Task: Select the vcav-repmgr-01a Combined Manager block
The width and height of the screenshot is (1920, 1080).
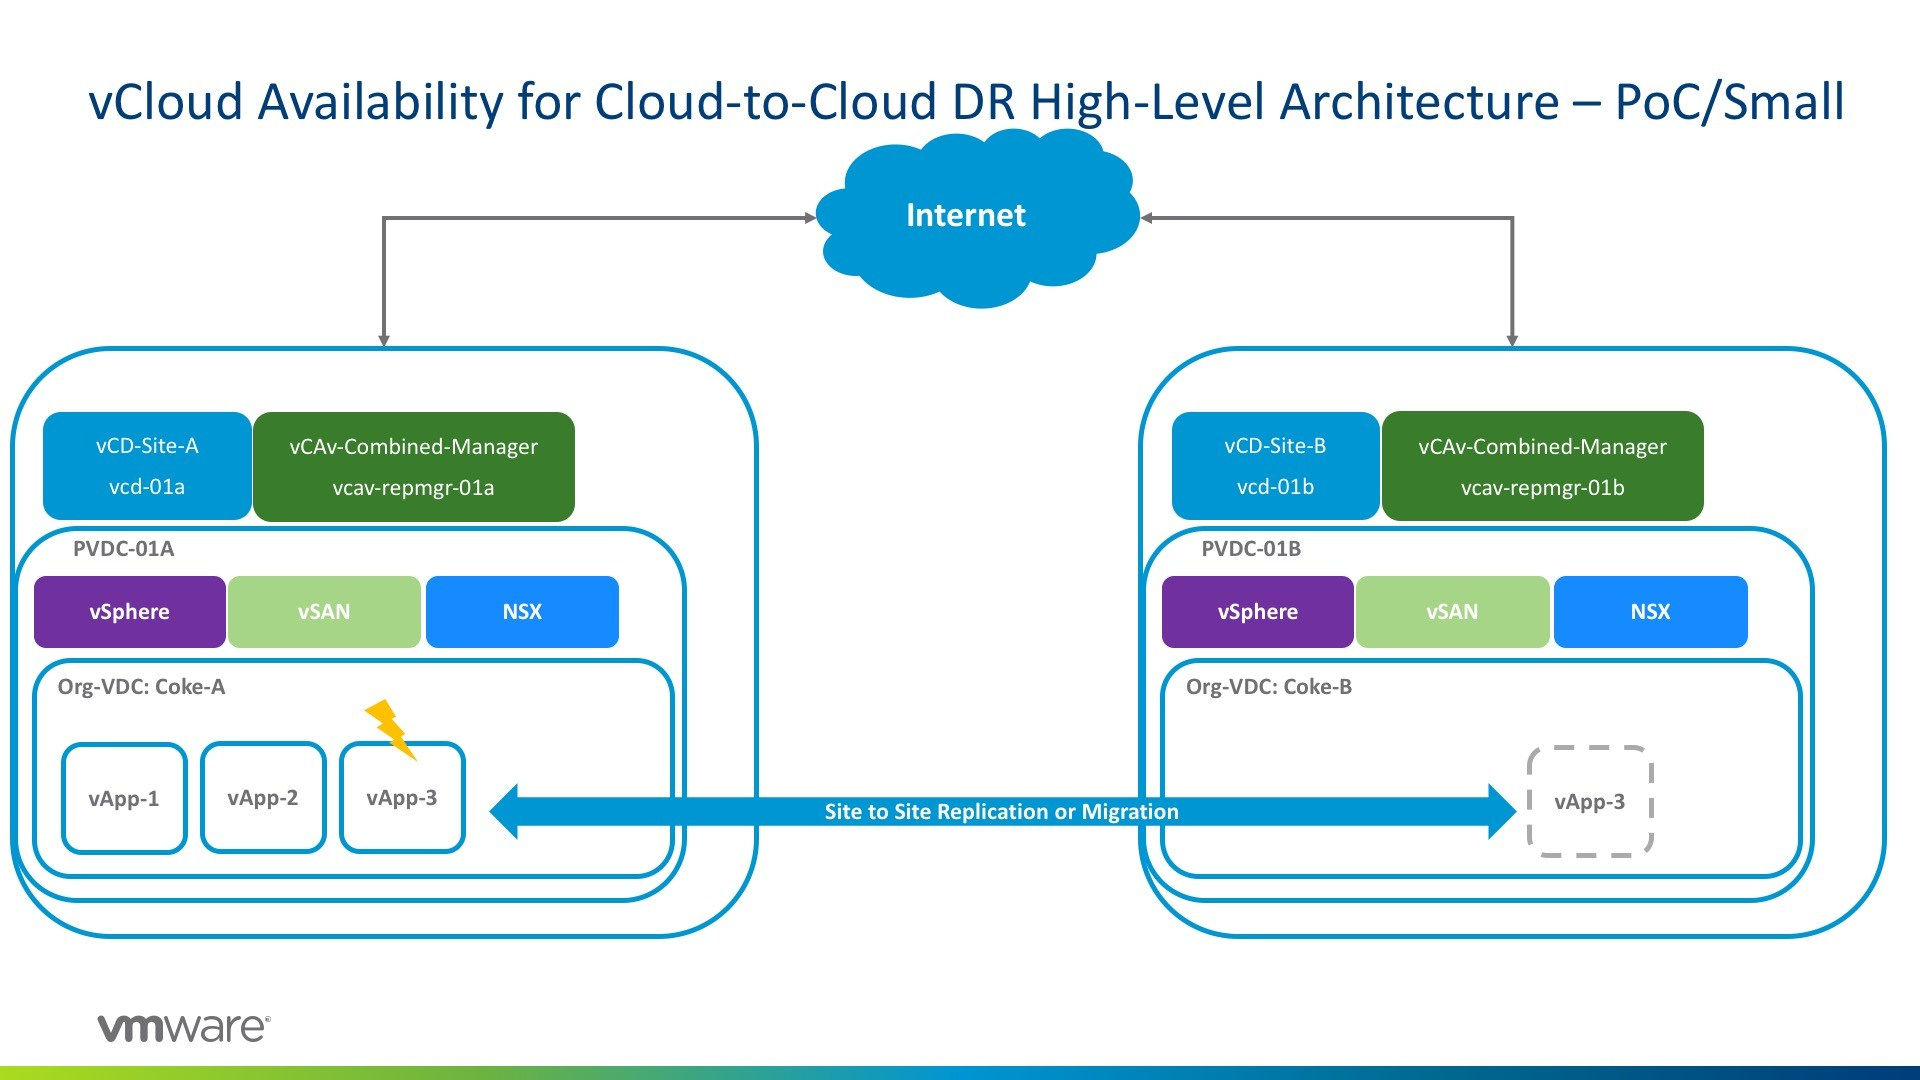Action: click(x=413, y=467)
